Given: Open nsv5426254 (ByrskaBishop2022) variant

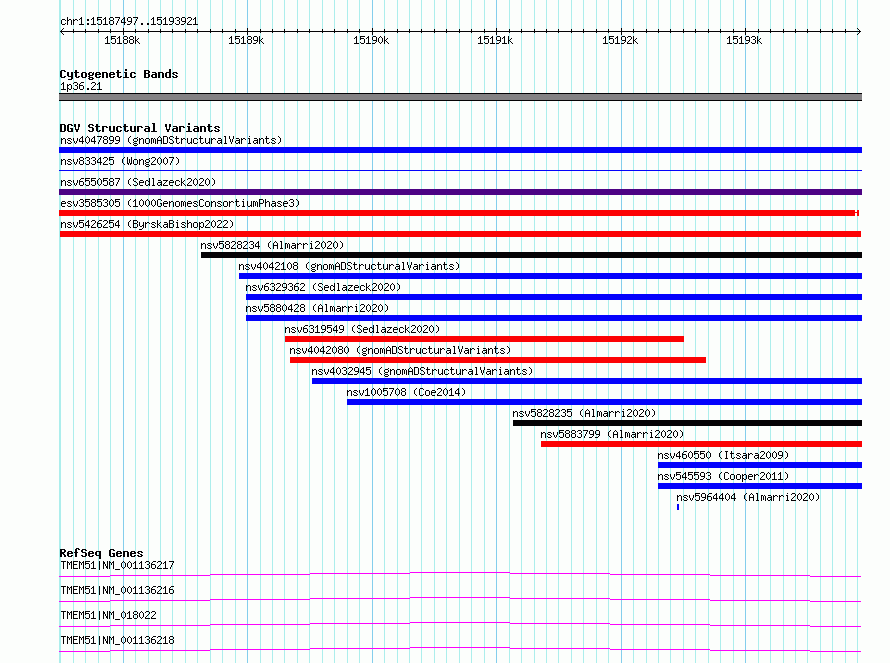Looking at the screenshot, I should [147, 224].
